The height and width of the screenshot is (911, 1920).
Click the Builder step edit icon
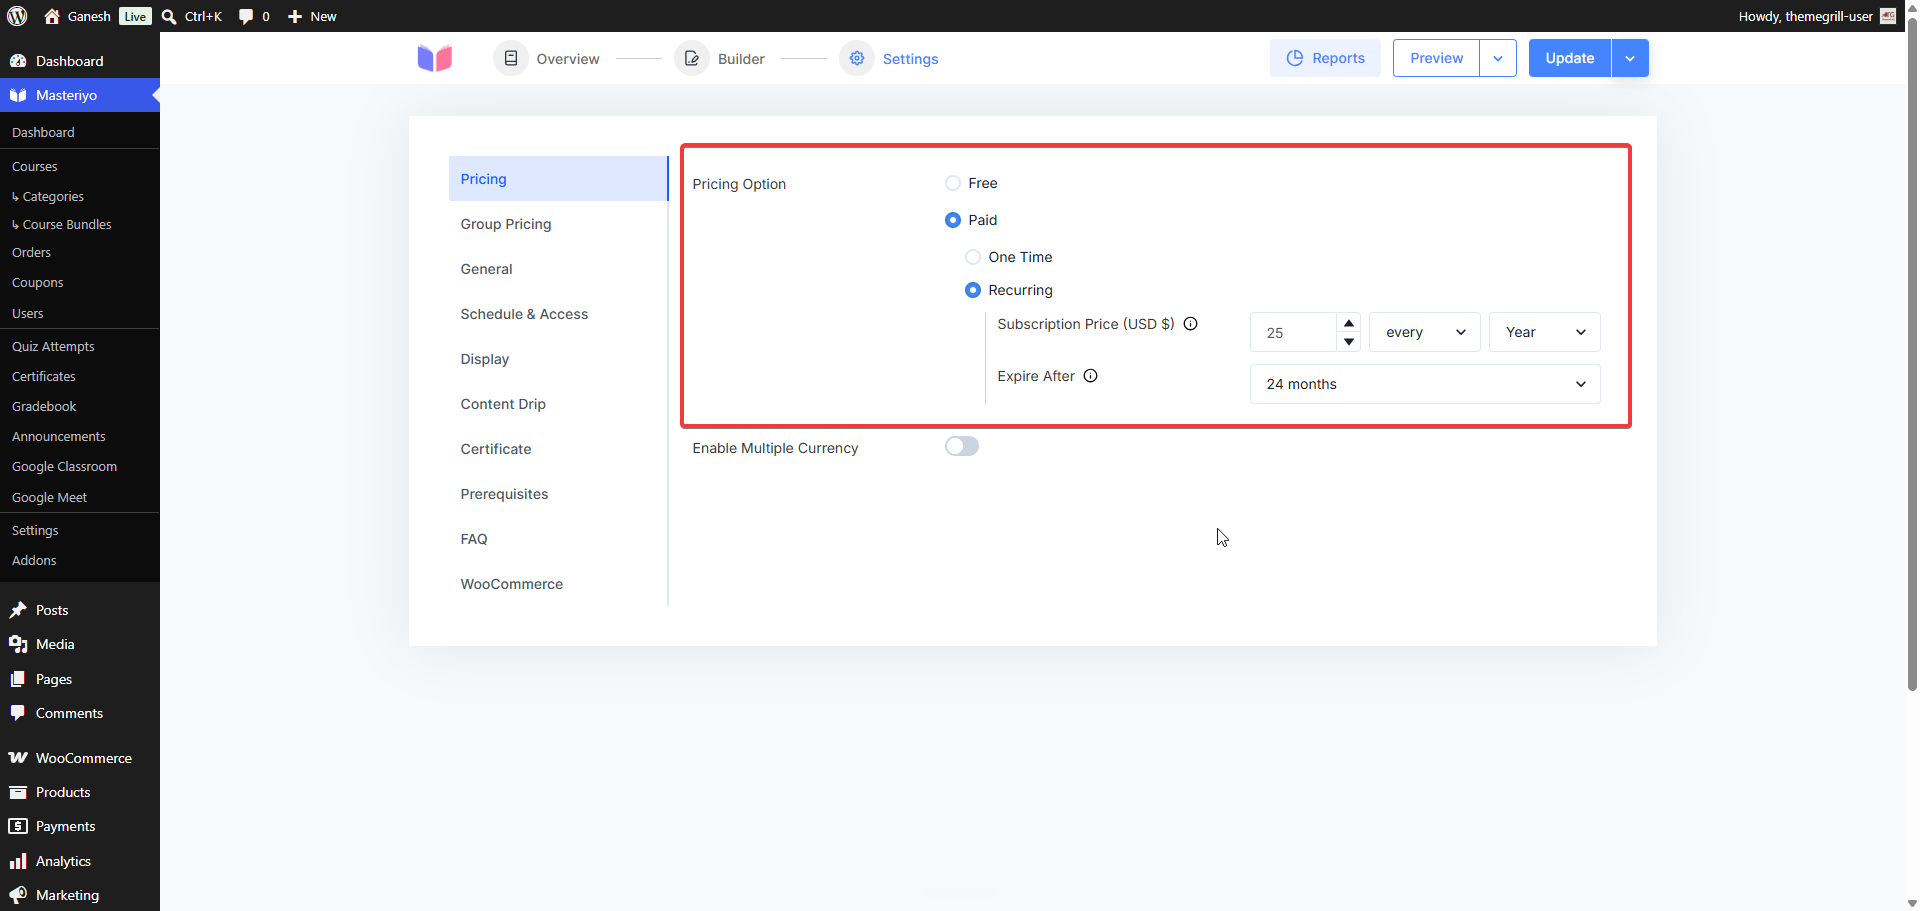(692, 58)
